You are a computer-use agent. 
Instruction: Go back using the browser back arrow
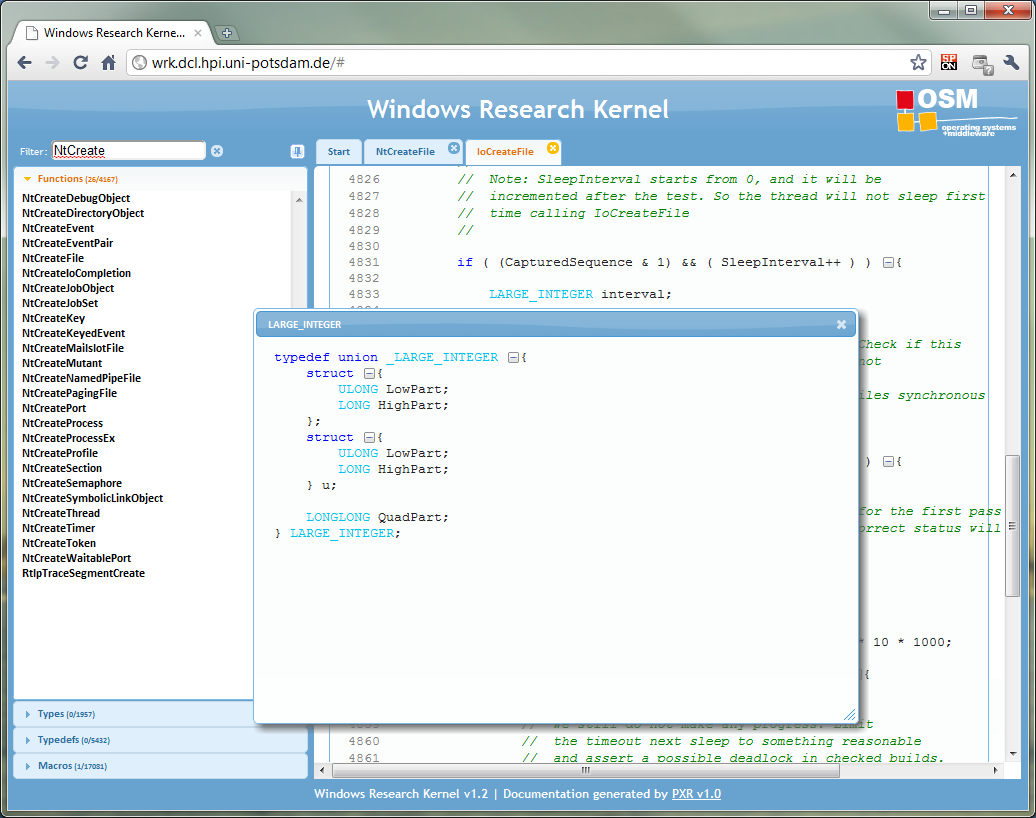[24, 63]
